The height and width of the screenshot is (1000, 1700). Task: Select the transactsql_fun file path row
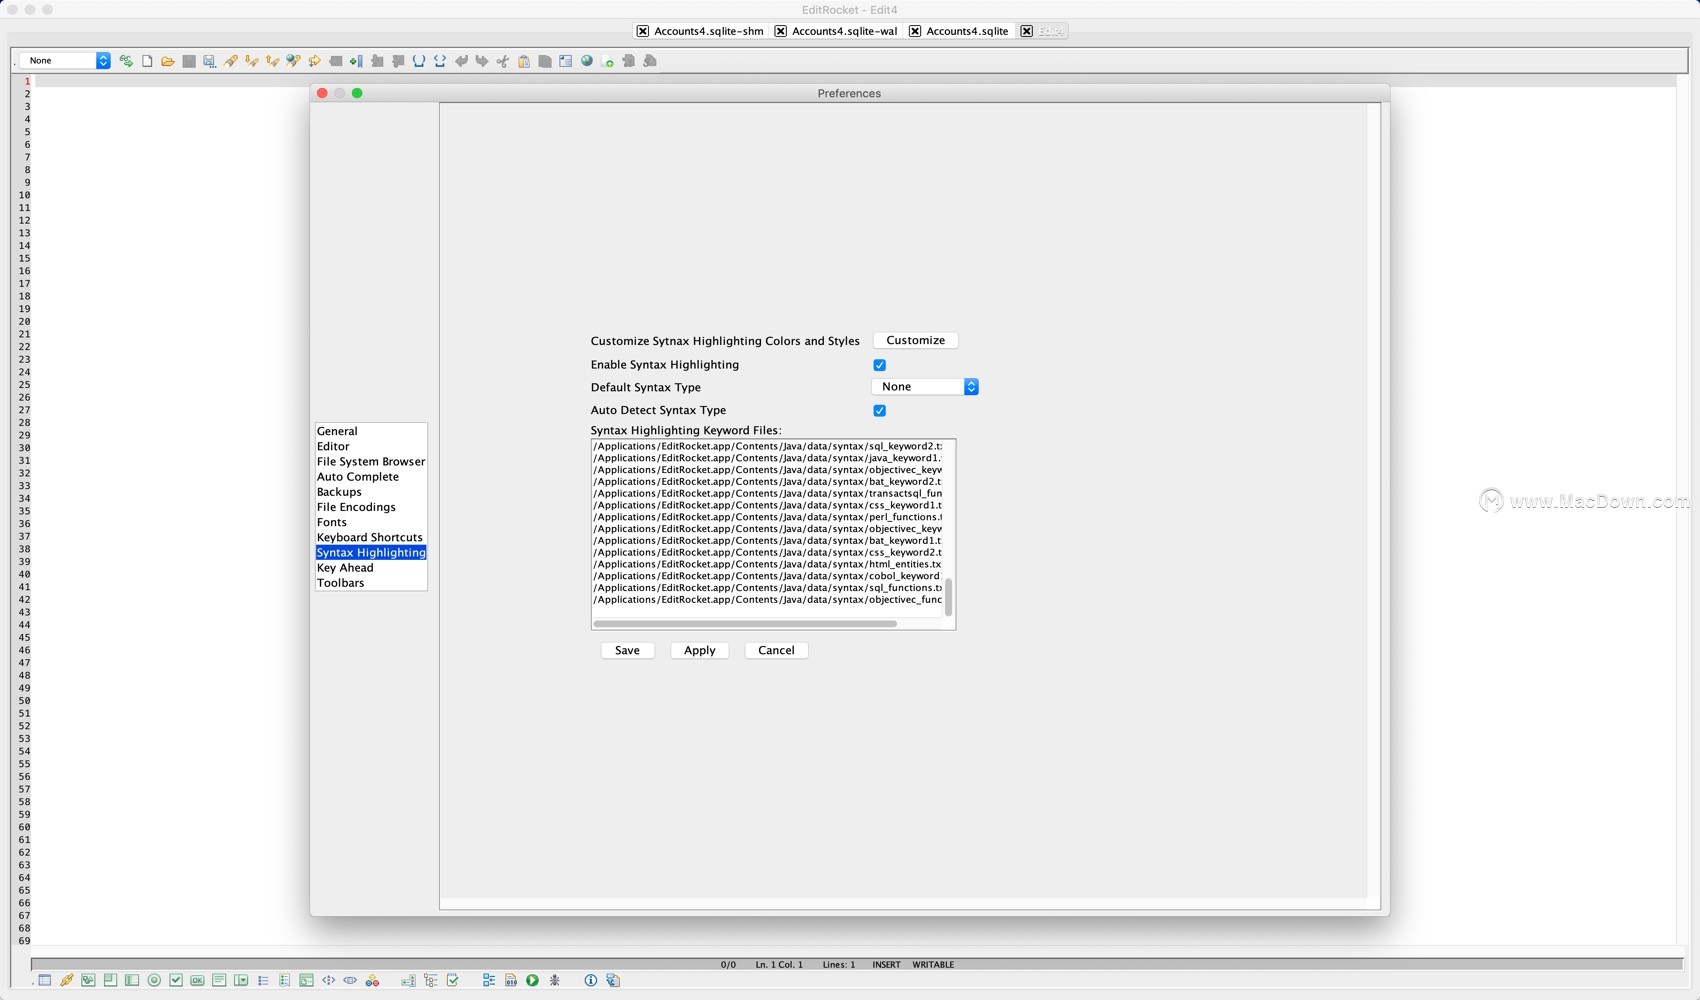tap(768, 494)
